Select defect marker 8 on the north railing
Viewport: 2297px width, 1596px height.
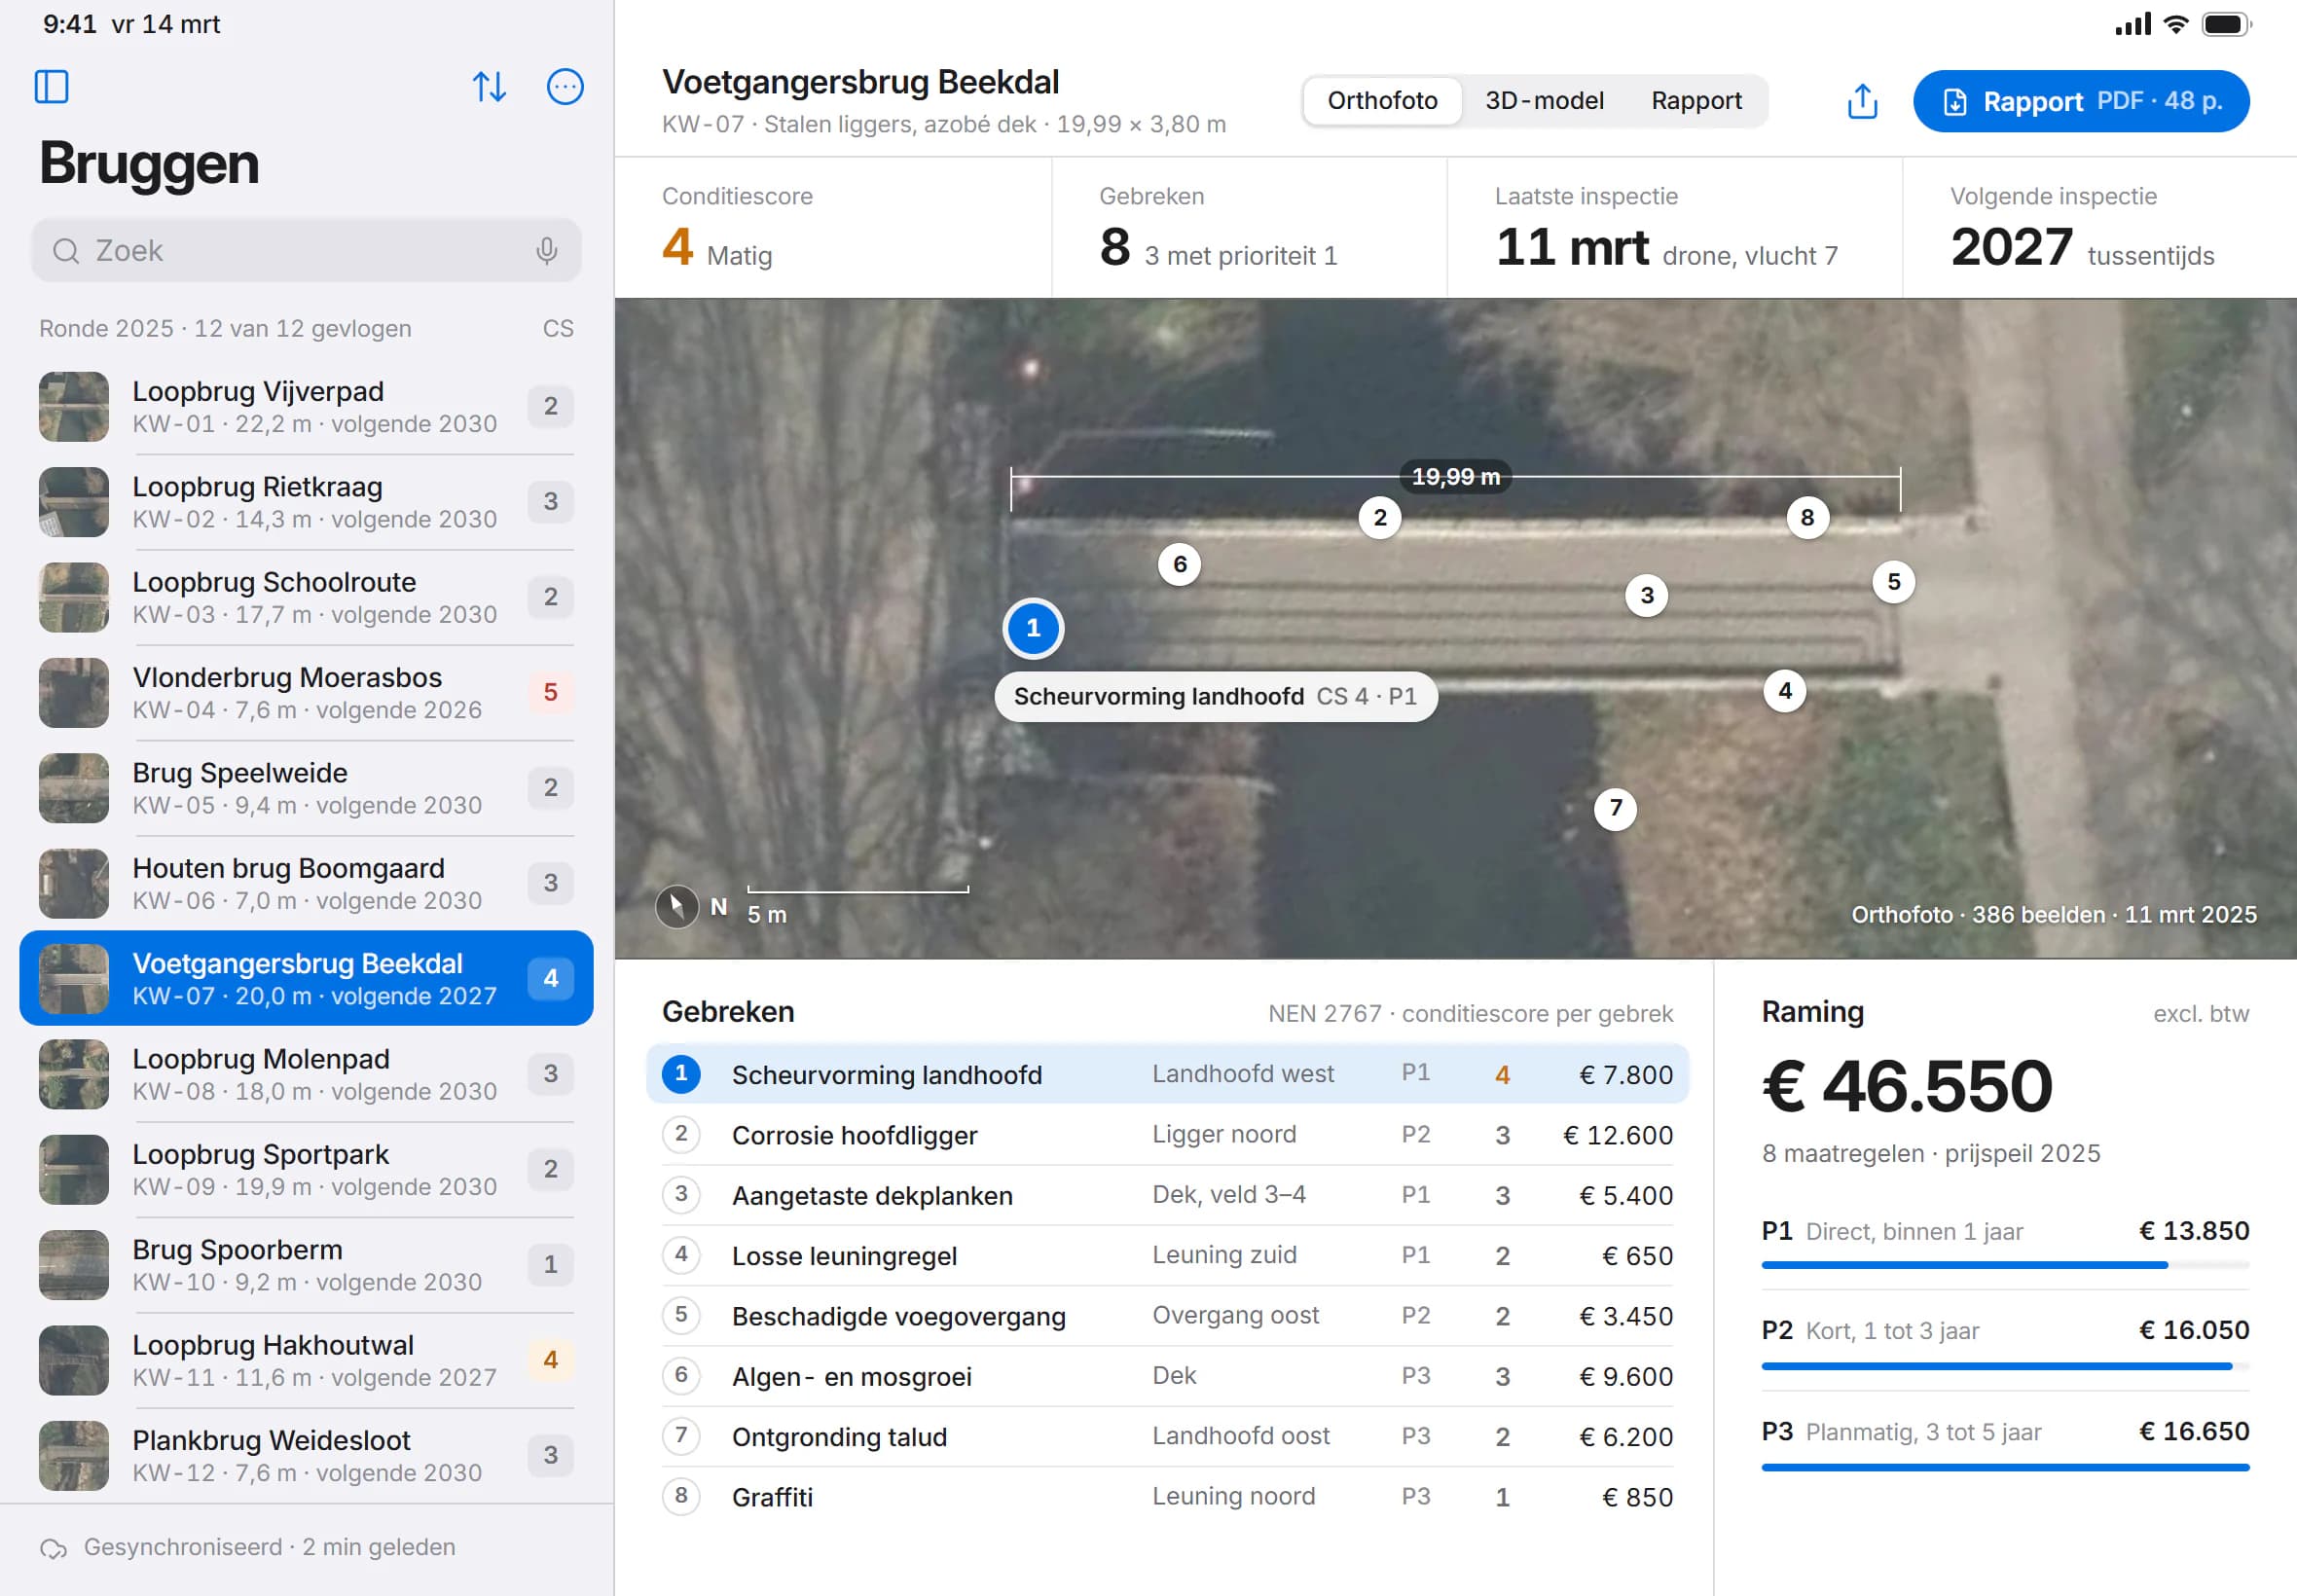click(1807, 518)
